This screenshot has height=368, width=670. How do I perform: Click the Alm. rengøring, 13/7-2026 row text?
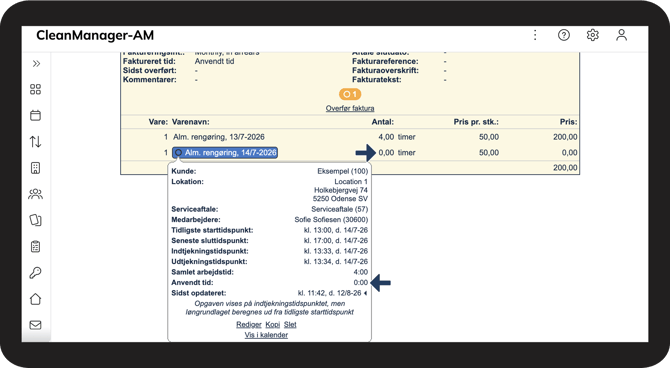pos(219,137)
